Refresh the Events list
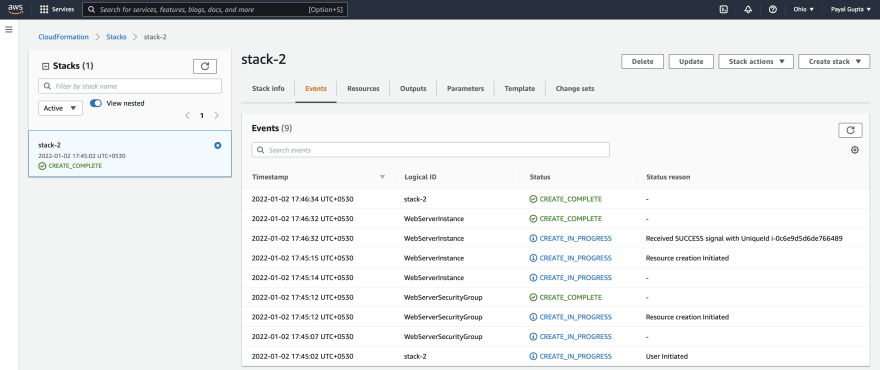 850,130
